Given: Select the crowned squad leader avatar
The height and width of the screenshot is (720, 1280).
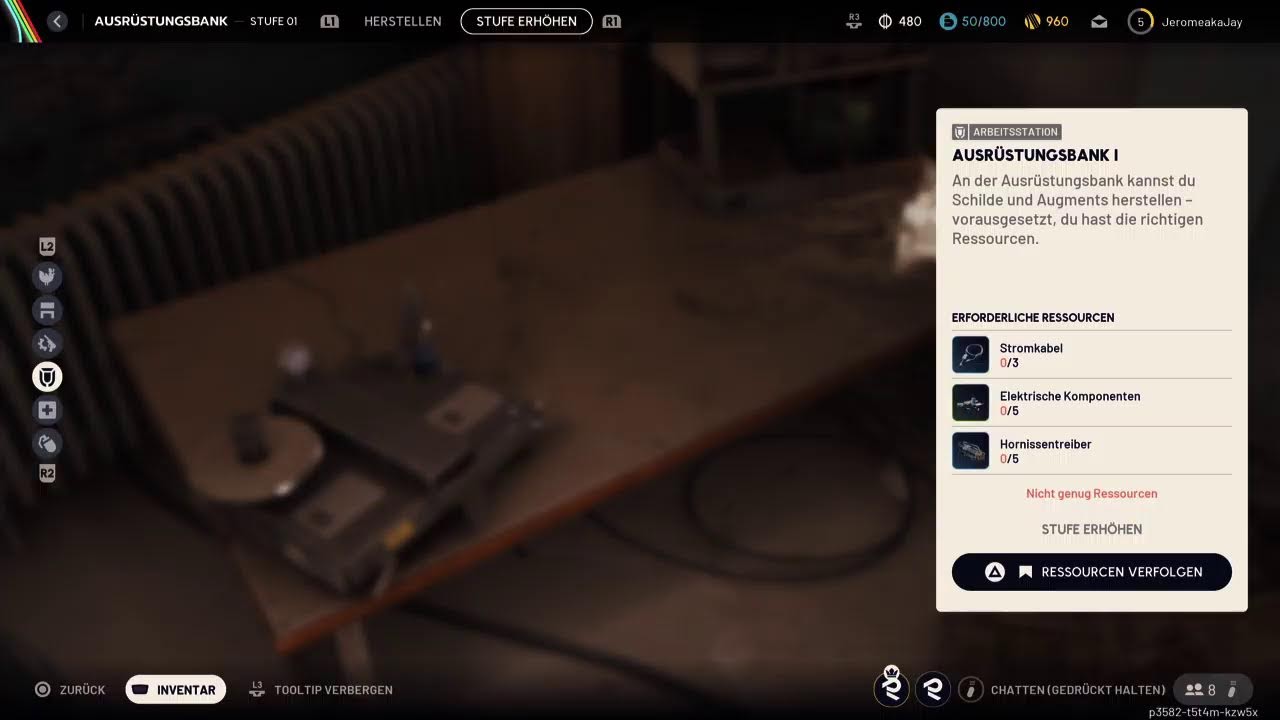Looking at the screenshot, I should click(x=892, y=687).
